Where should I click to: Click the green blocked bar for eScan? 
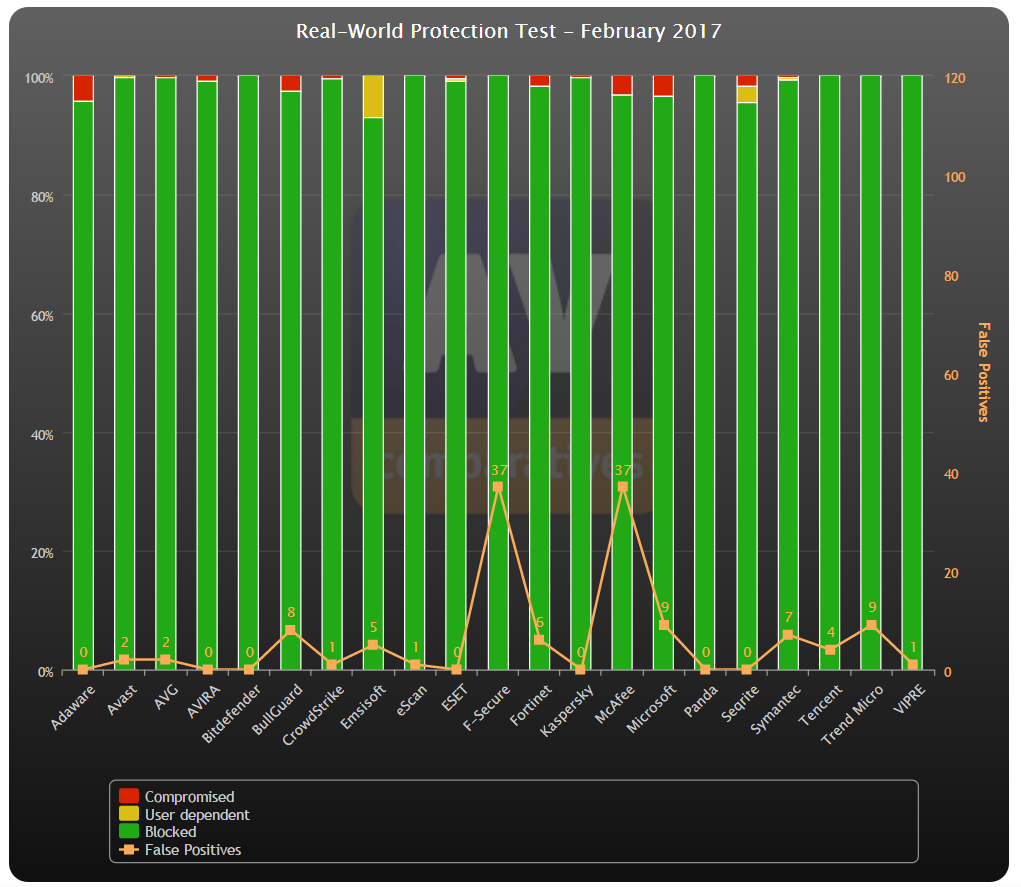point(415,373)
